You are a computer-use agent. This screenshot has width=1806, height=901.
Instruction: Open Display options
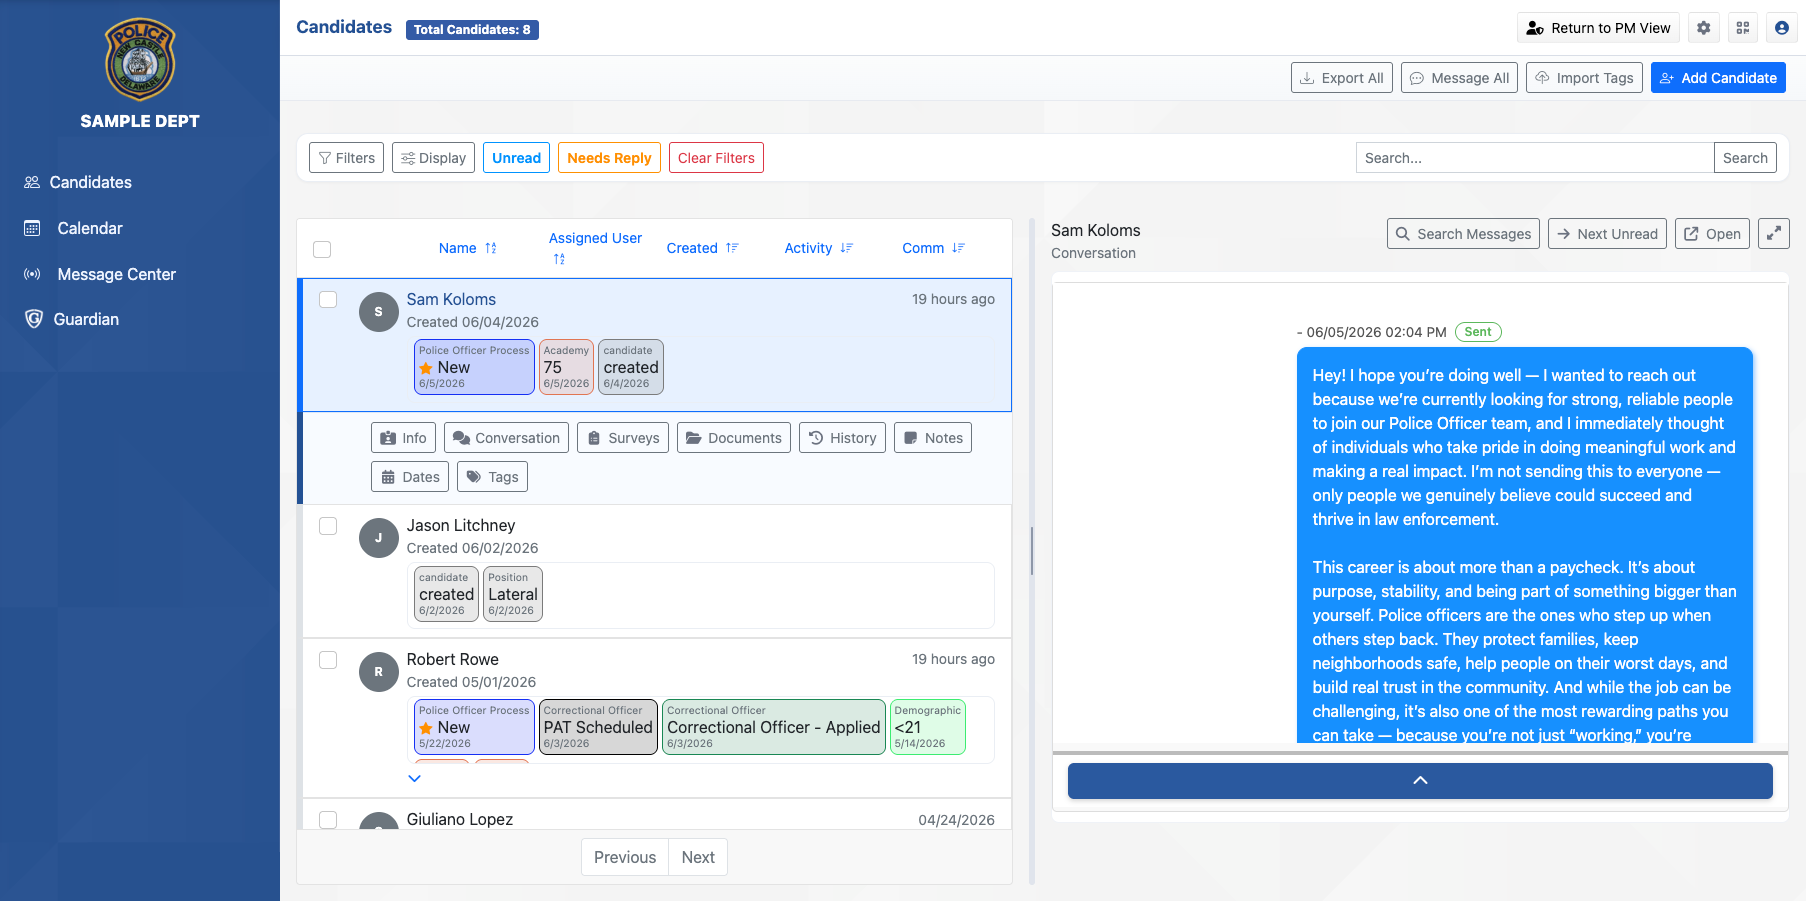[x=433, y=158]
